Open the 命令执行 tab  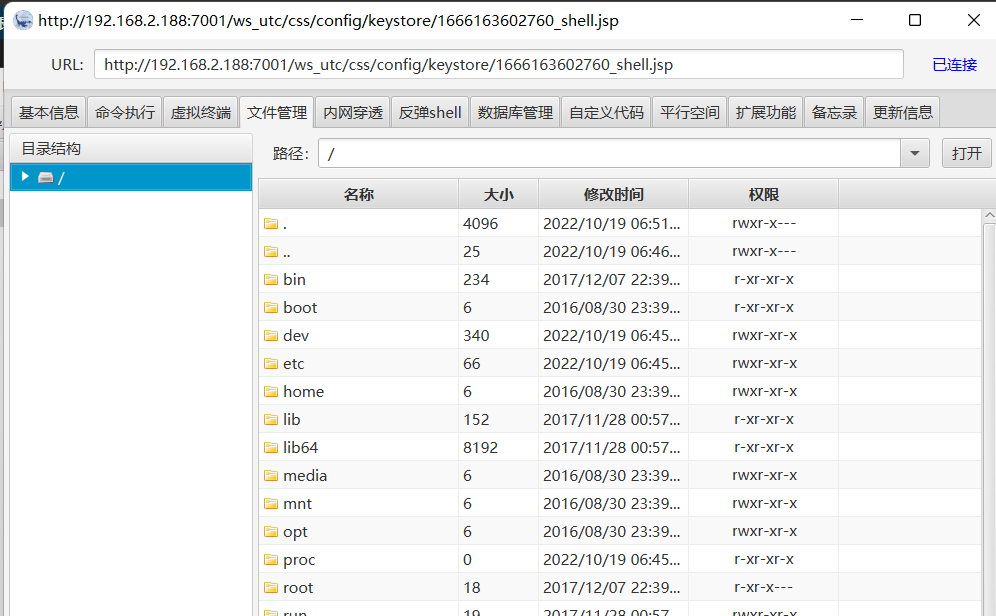click(x=124, y=112)
